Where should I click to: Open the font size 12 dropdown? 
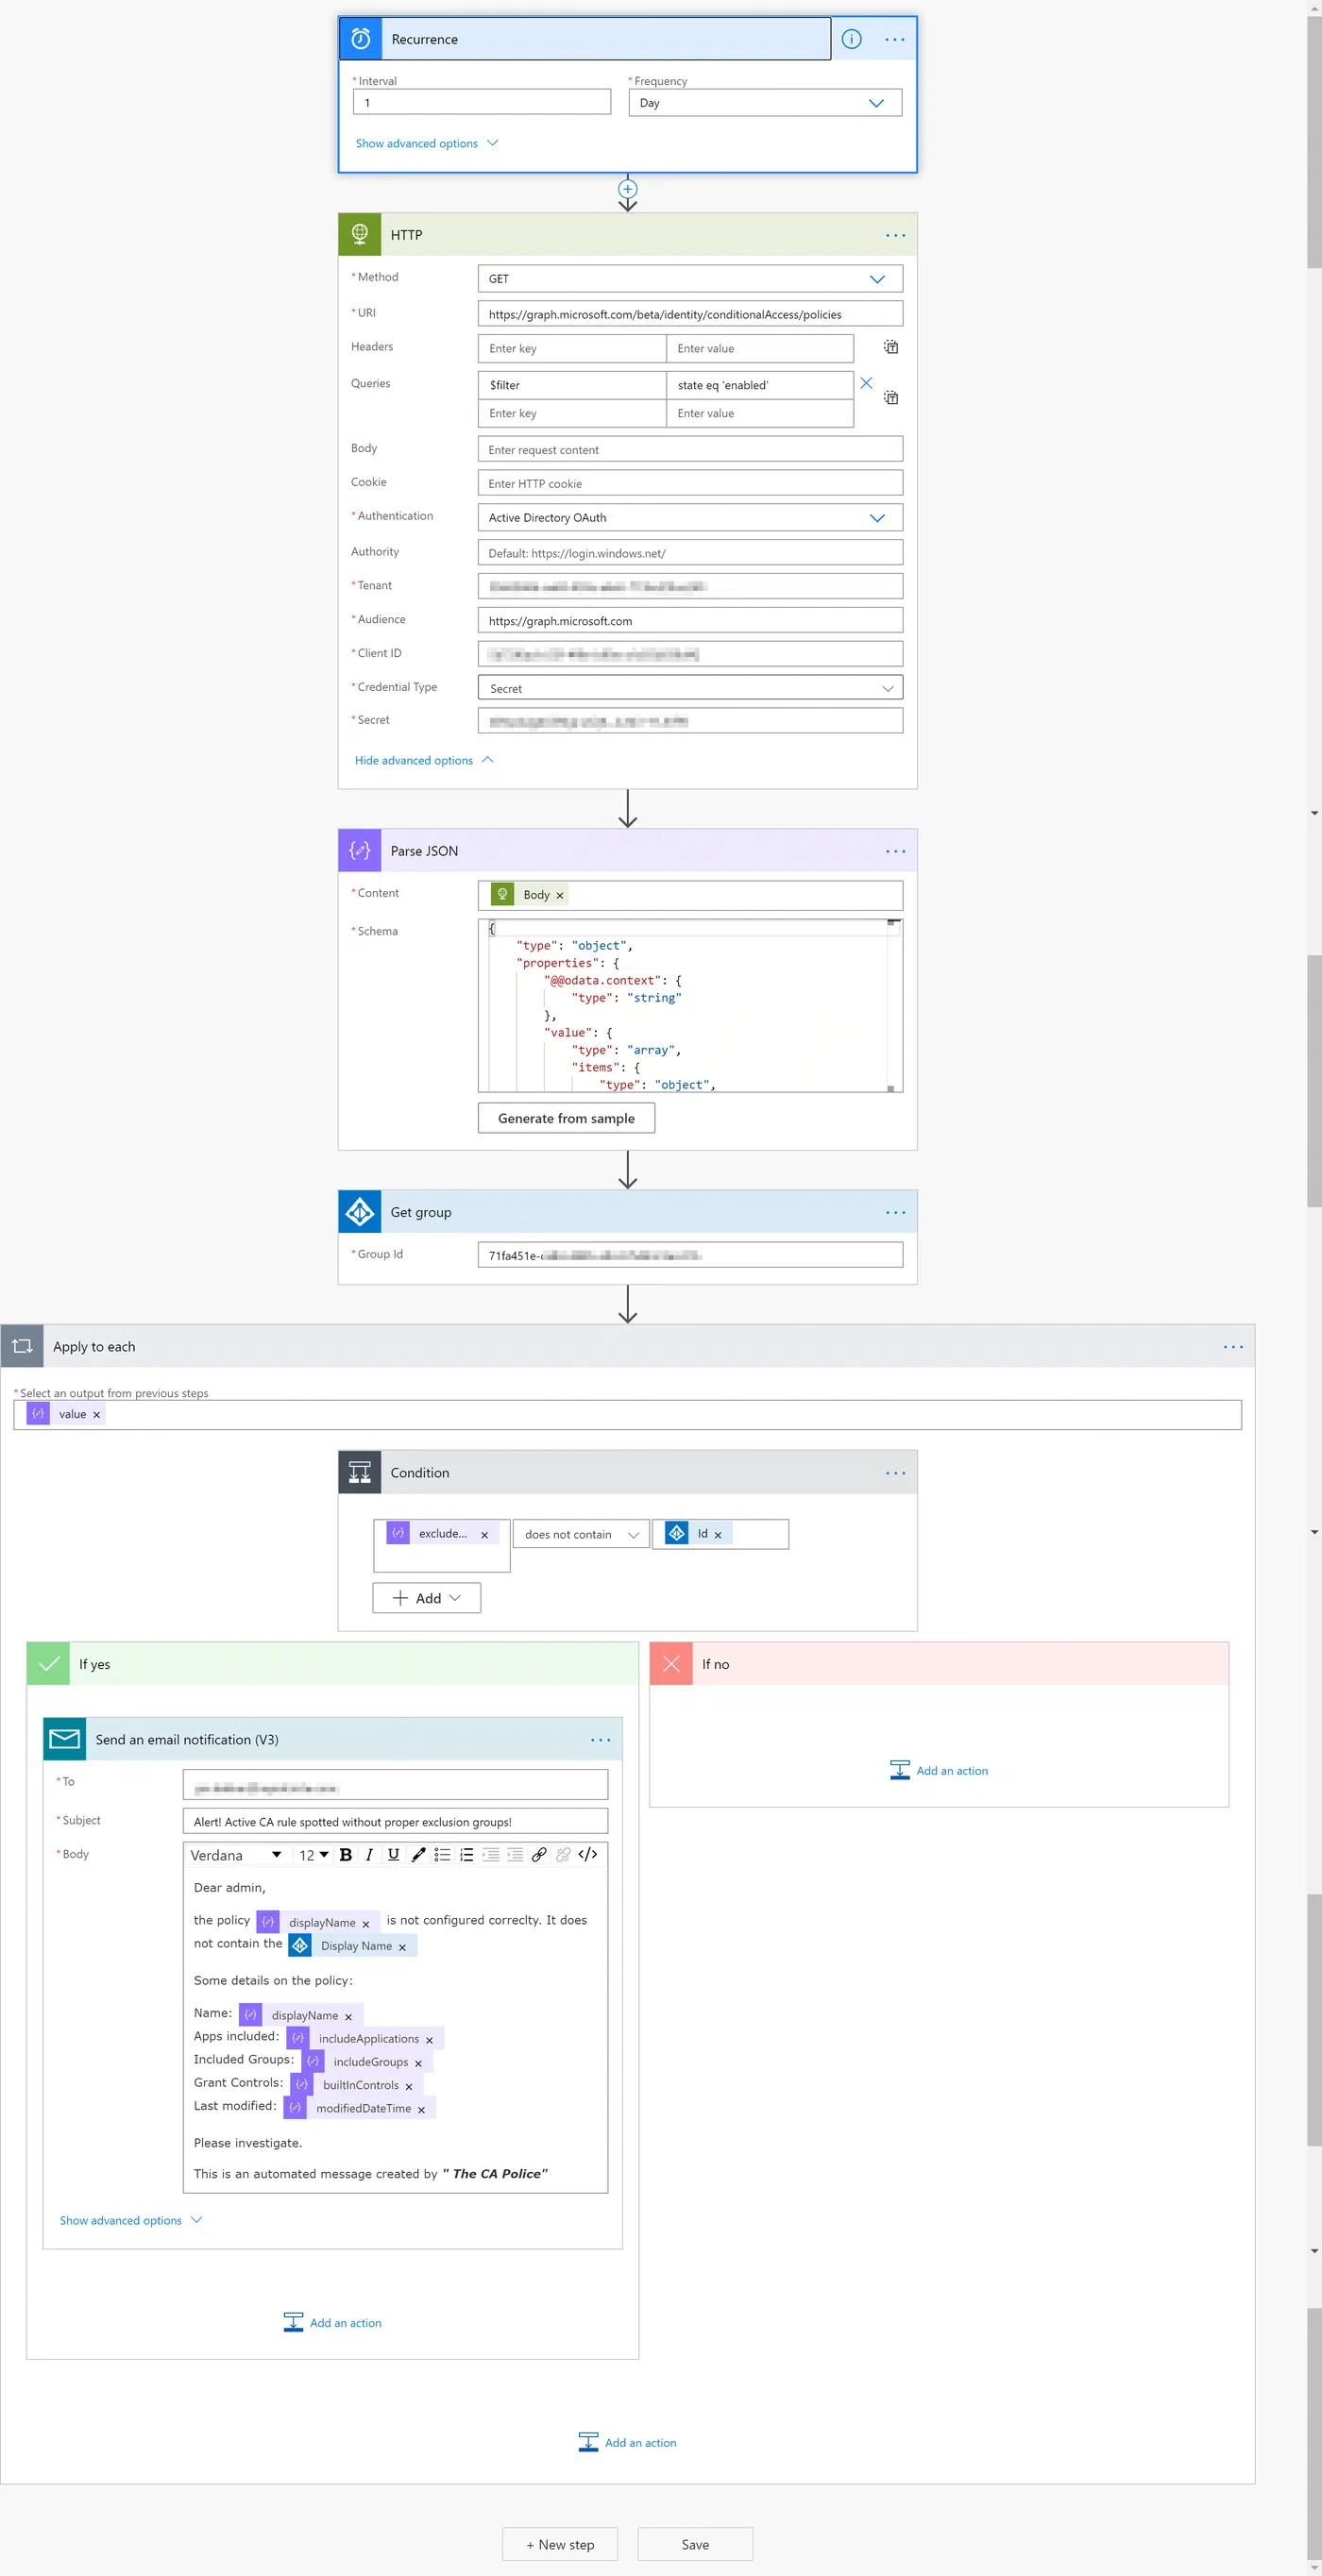tap(314, 1854)
